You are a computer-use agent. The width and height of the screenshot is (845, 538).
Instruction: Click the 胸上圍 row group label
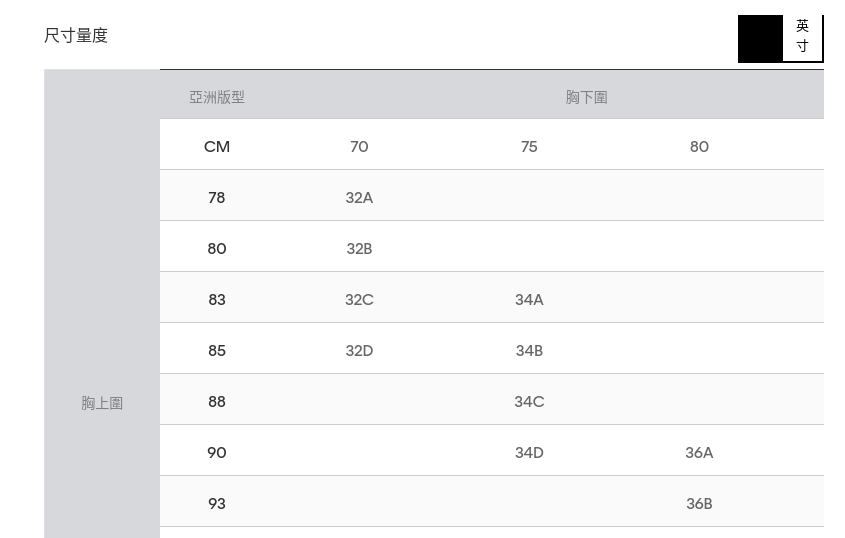tap(102, 403)
